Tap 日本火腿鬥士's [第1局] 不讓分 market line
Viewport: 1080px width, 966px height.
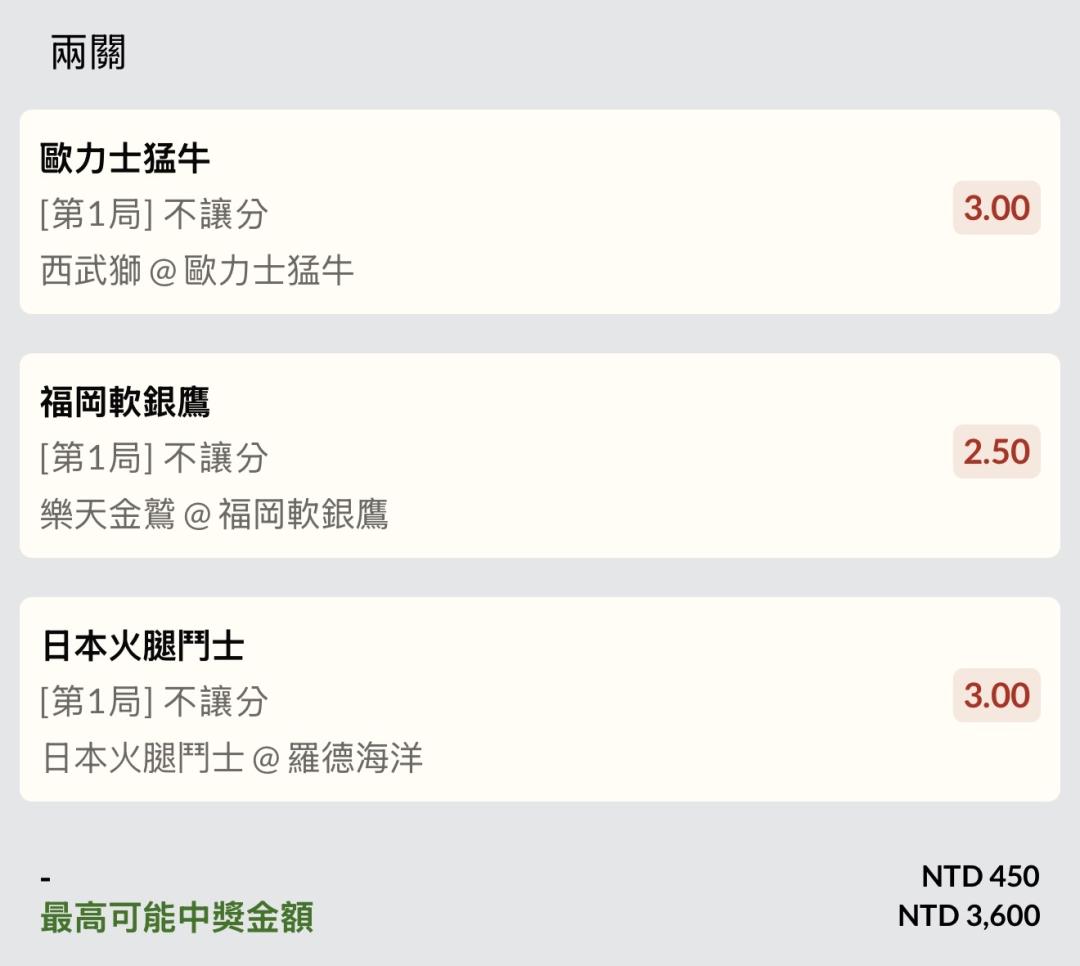[x=154, y=702]
